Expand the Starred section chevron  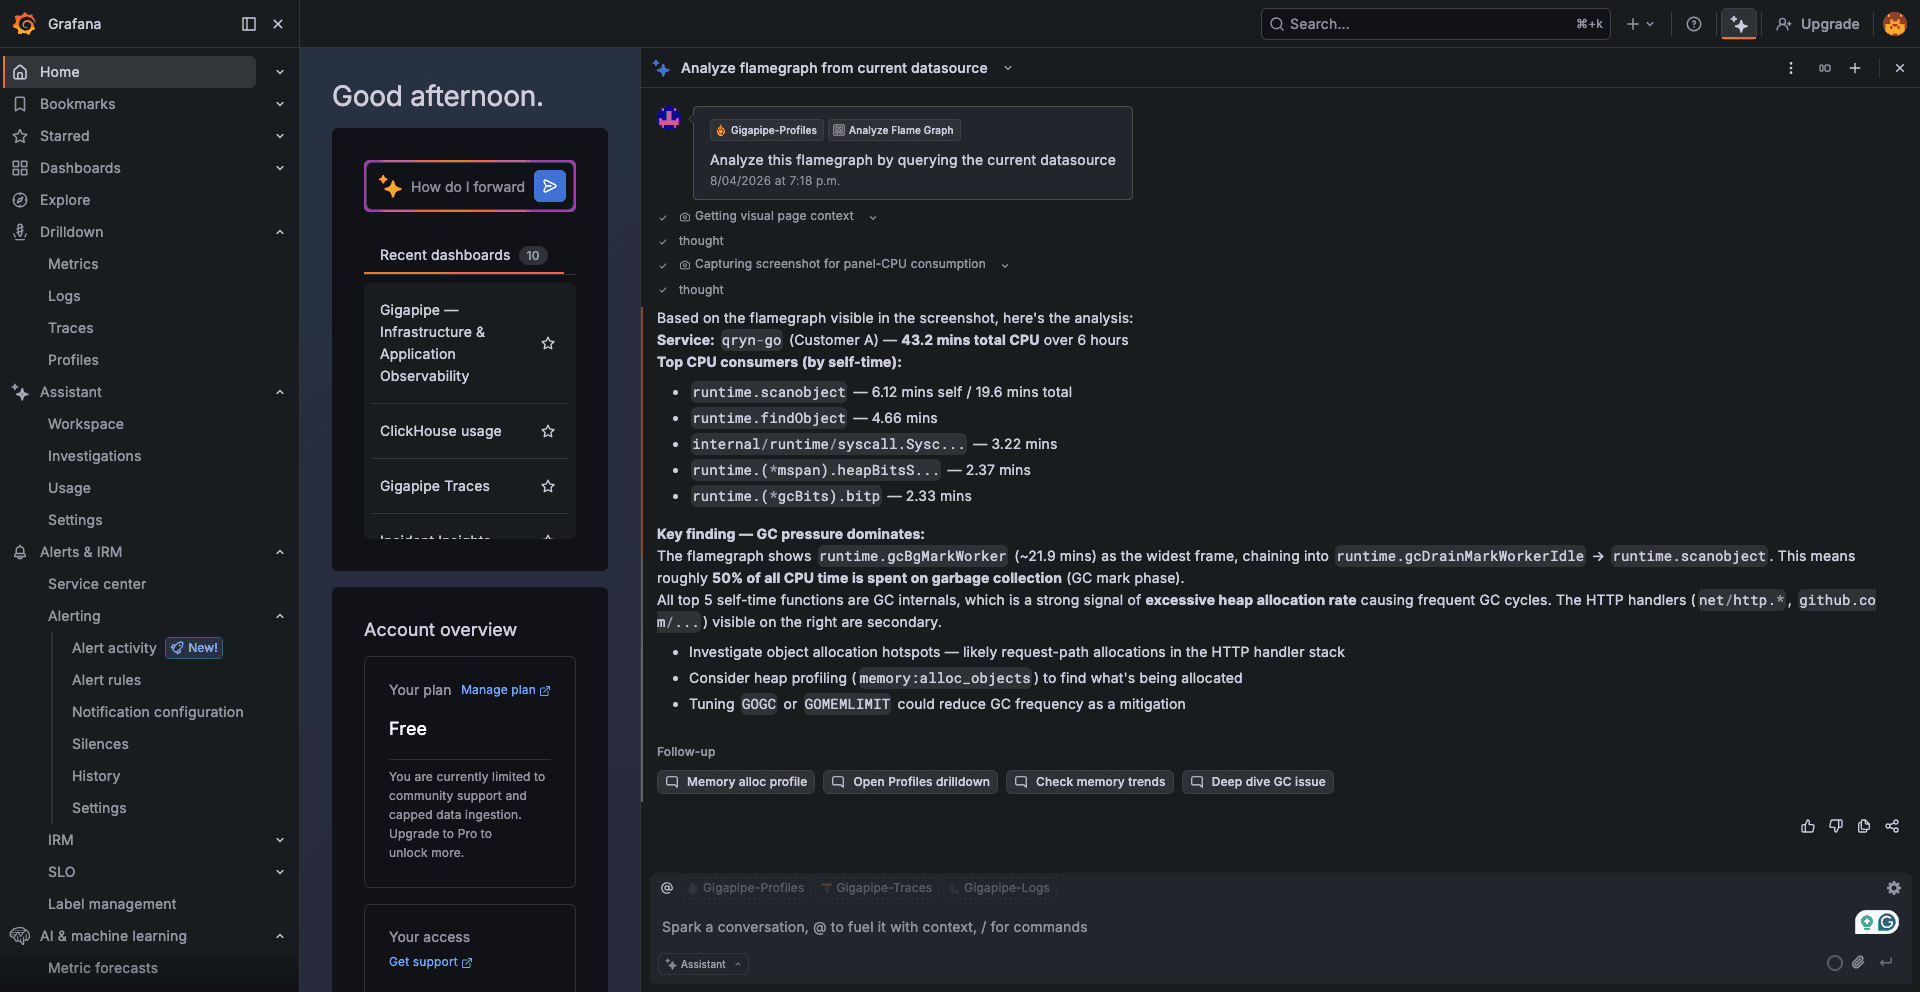point(280,136)
